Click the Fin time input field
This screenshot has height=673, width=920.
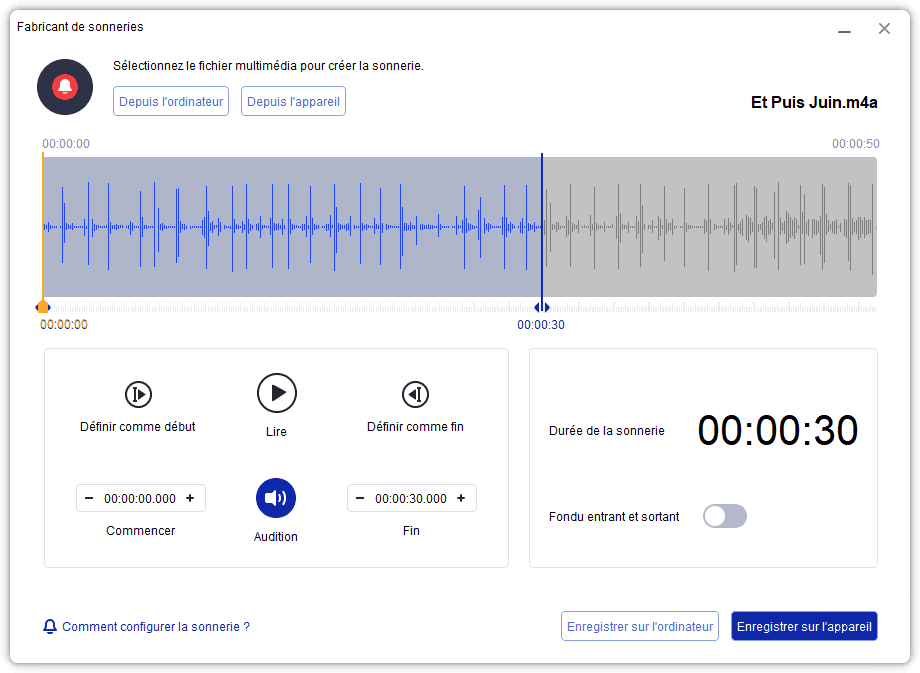click(x=411, y=498)
